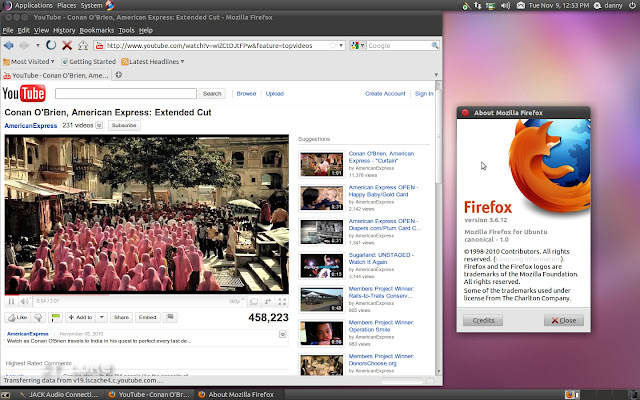Expand the Latest Headlines feed dropdown

(153, 62)
